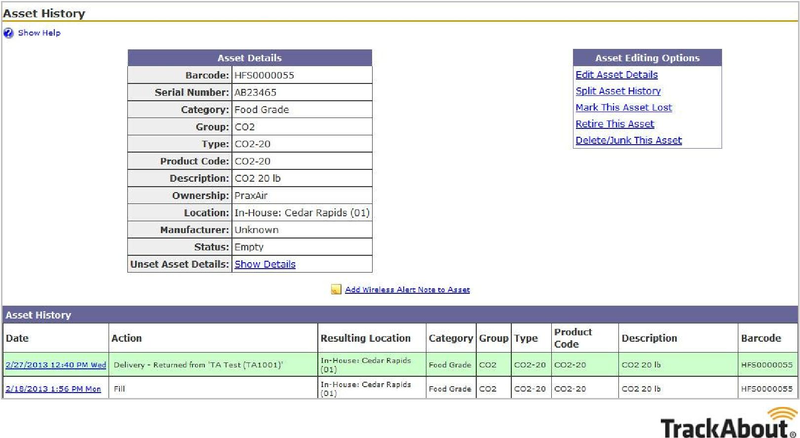Click the PraxAir ownership value
The width and height of the screenshot is (800, 438).
click(251, 196)
